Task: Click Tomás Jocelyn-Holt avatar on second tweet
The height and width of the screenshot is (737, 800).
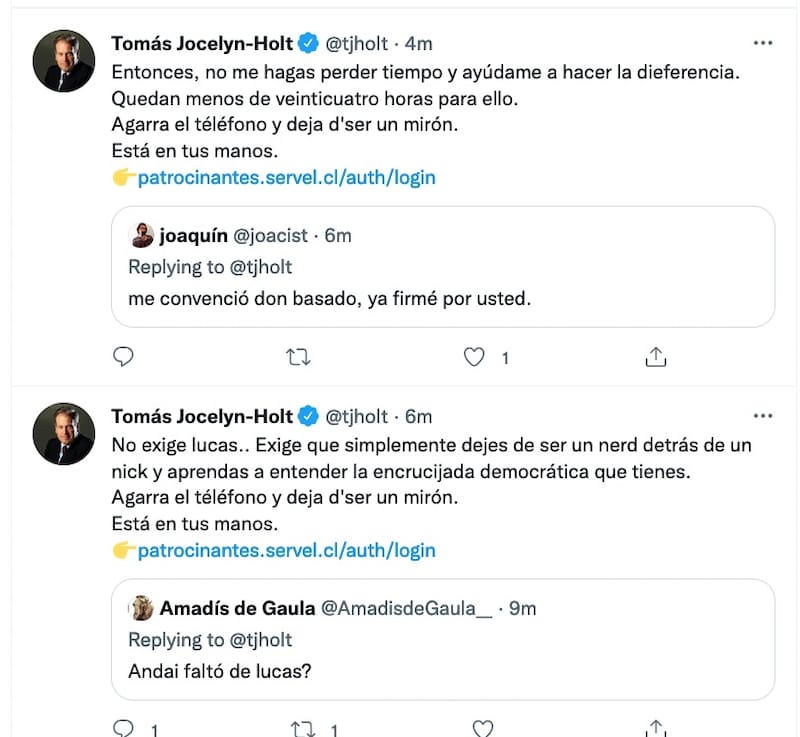Action: pos(64,433)
